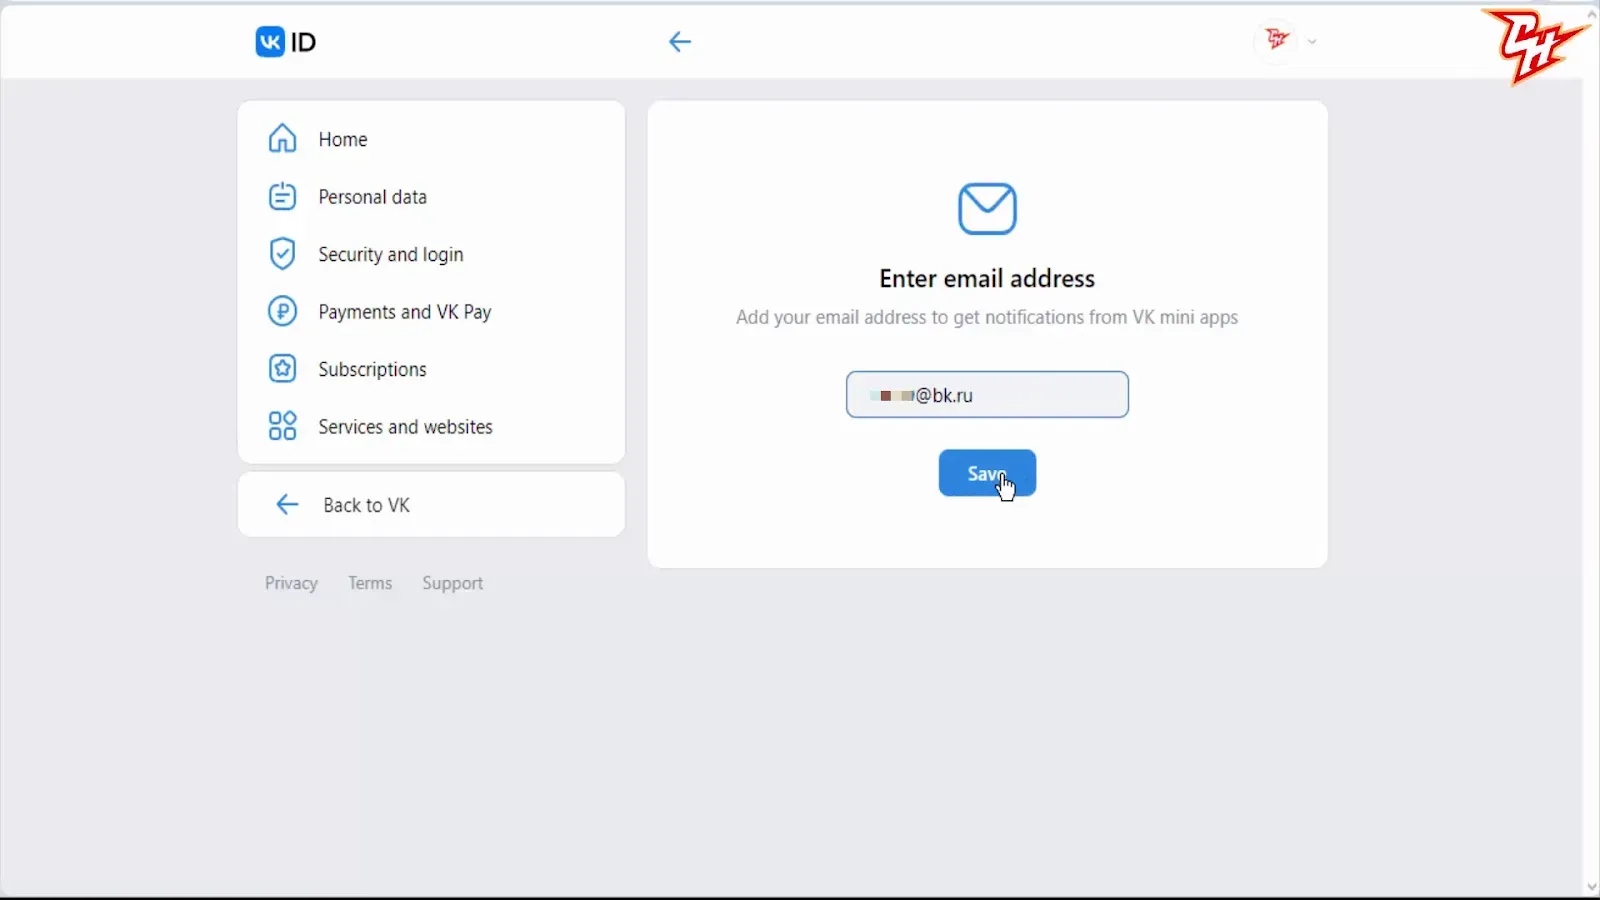The width and height of the screenshot is (1600, 900).
Task: Go back using top arrow
Action: click(680, 42)
